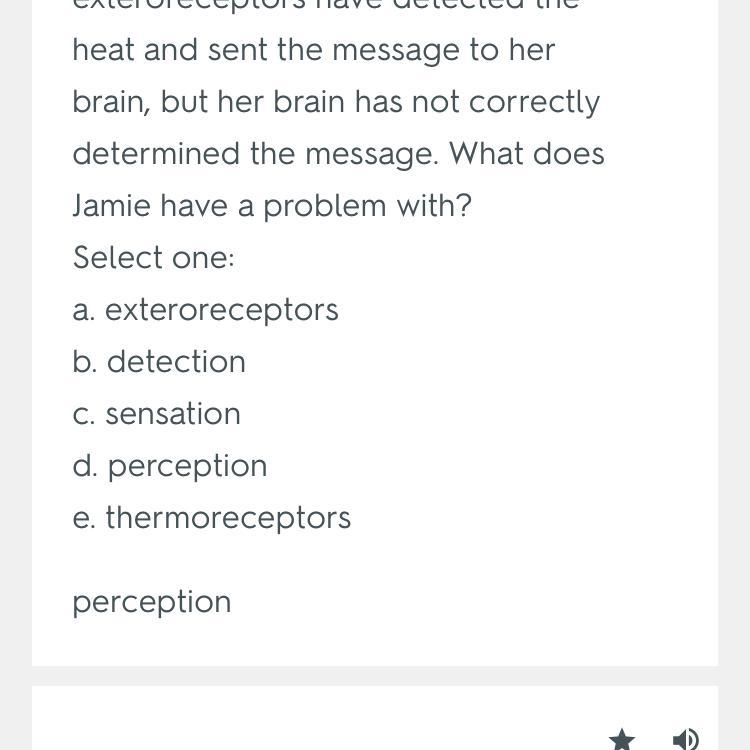Click the line 'determined the message. What does'
Screen dimensions: 750x750
(x=339, y=154)
